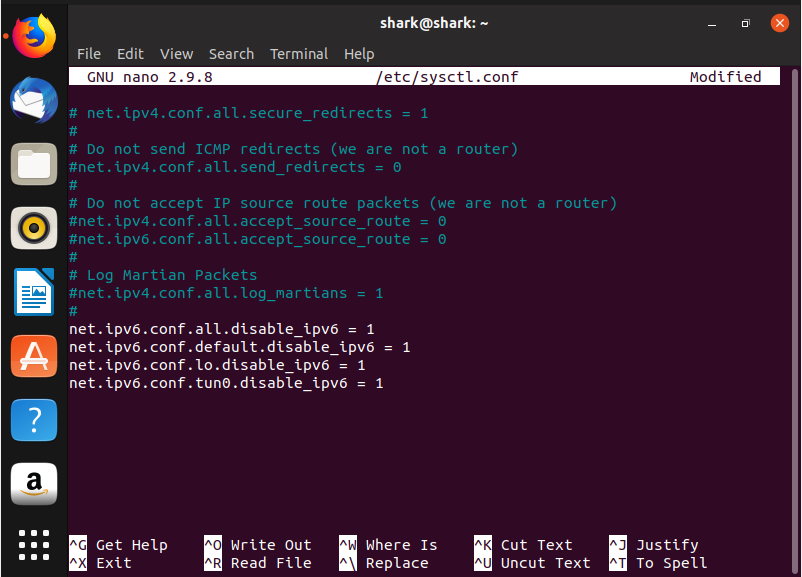Open the Edit menu
The width and height of the screenshot is (802, 577).
coord(129,54)
